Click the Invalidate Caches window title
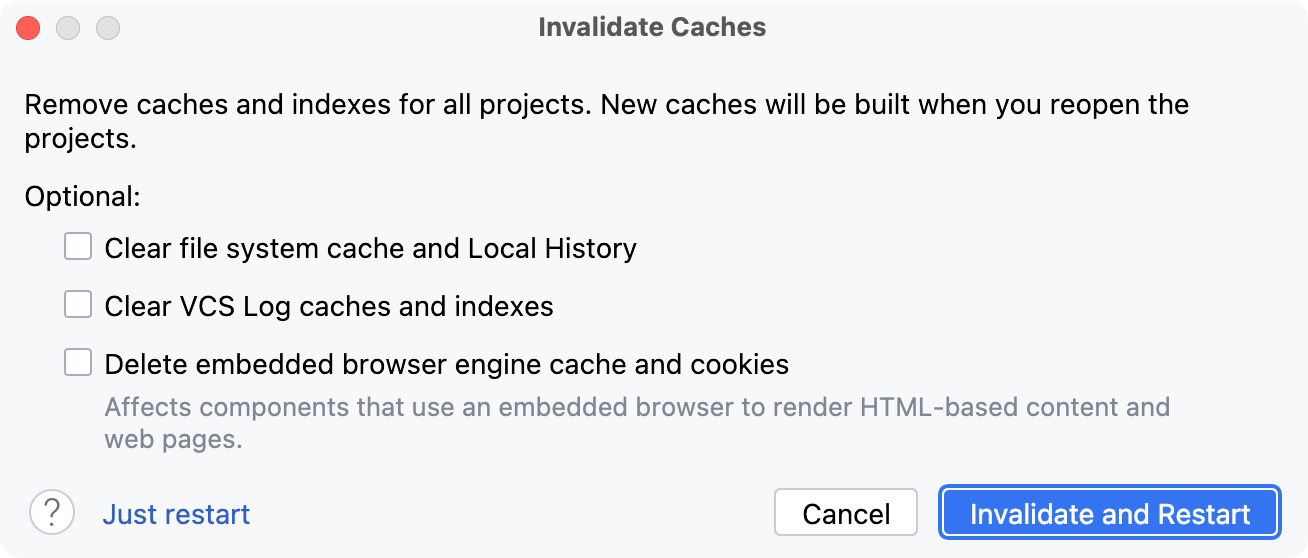1308x558 pixels. (652, 27)
